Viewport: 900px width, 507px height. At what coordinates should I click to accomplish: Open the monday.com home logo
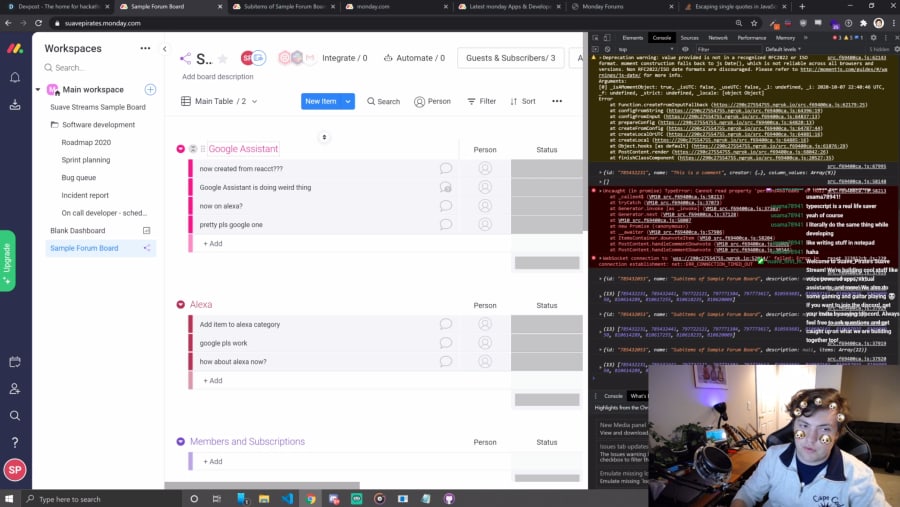coord(15,49)
